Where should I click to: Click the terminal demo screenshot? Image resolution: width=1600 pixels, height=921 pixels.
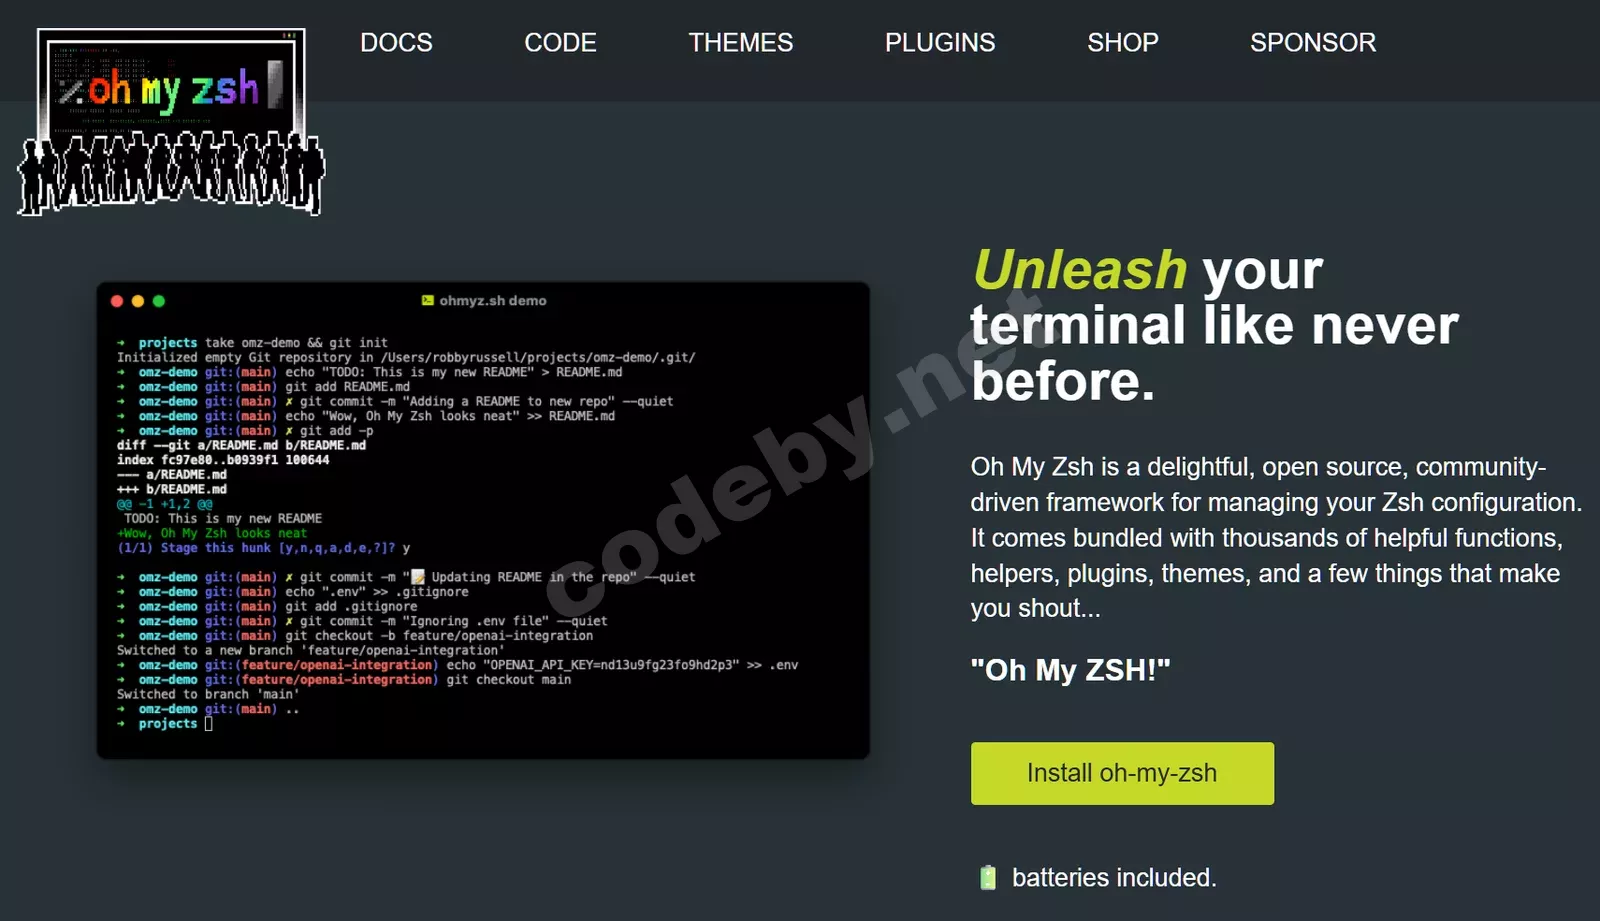[x=483, y=520]
